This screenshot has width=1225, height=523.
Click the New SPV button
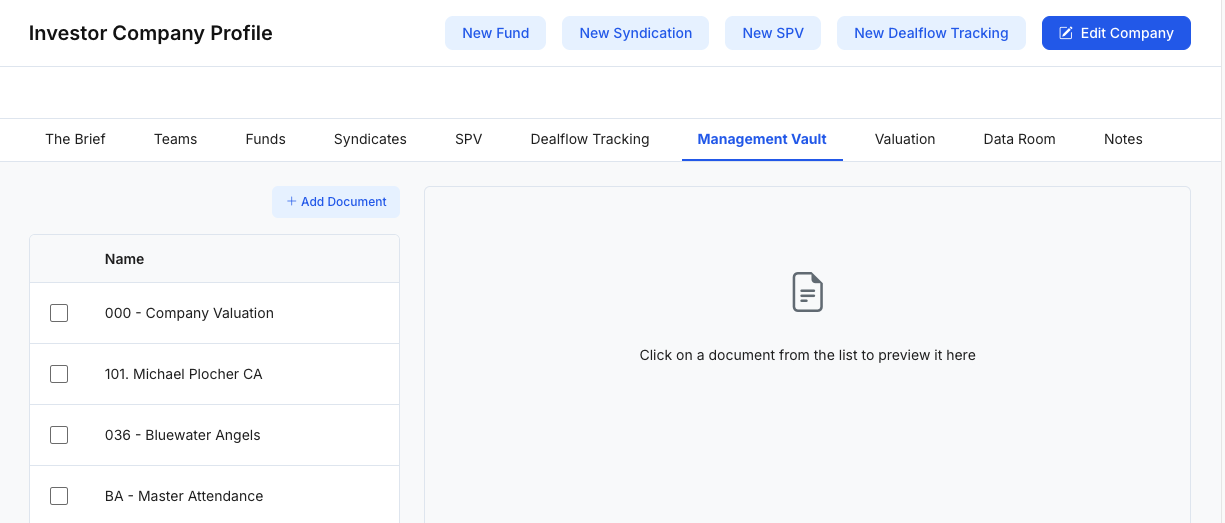click(x=772, y=33)
